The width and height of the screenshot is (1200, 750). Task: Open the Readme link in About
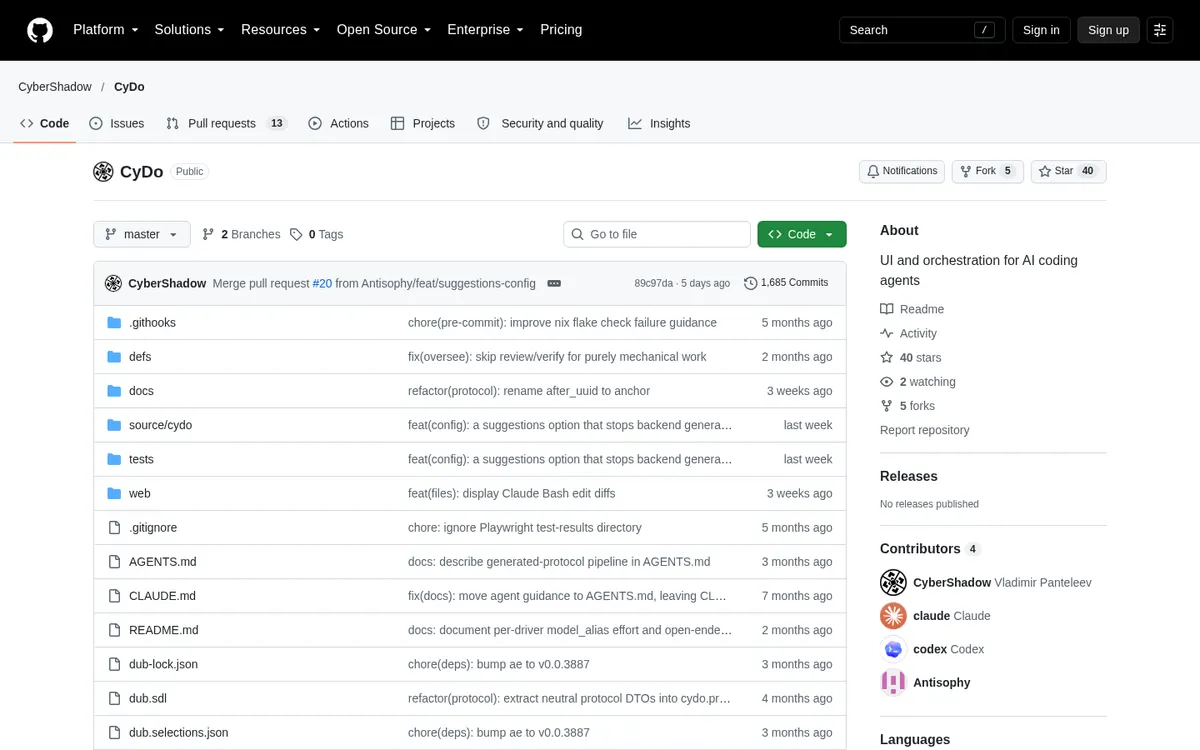pos(912,309)
